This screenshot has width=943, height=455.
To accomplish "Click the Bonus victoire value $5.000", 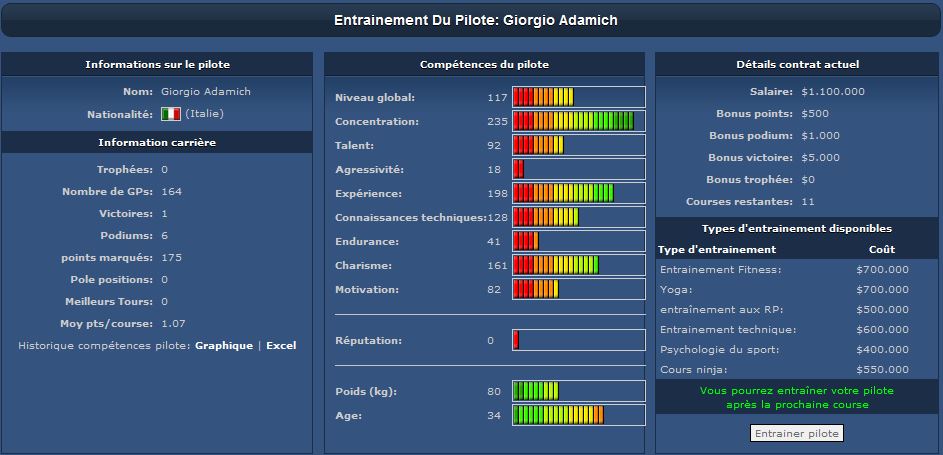I will tap(820, 157).
